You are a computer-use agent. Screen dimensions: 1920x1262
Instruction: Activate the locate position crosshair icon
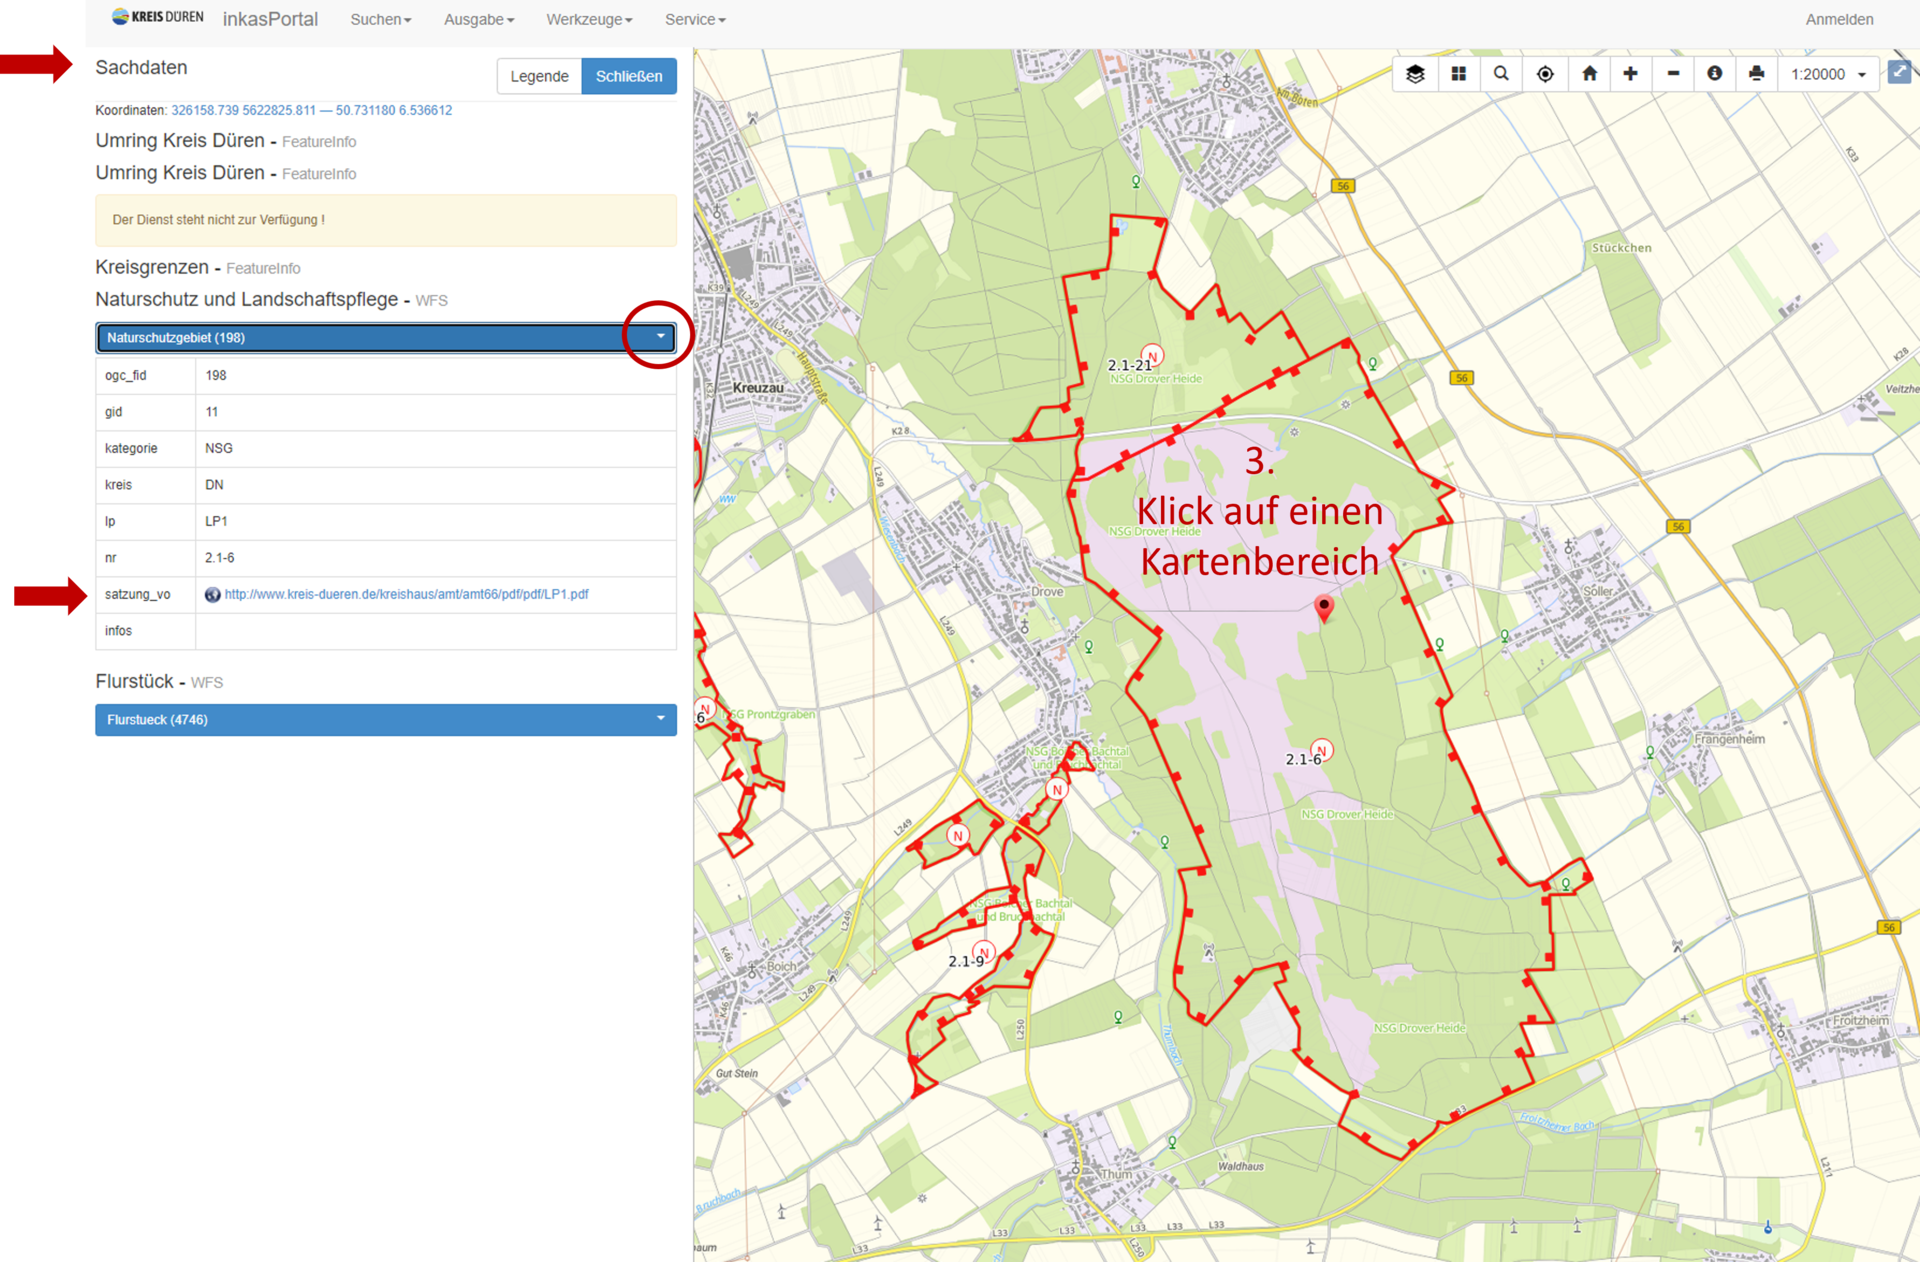click(1545, 74)
